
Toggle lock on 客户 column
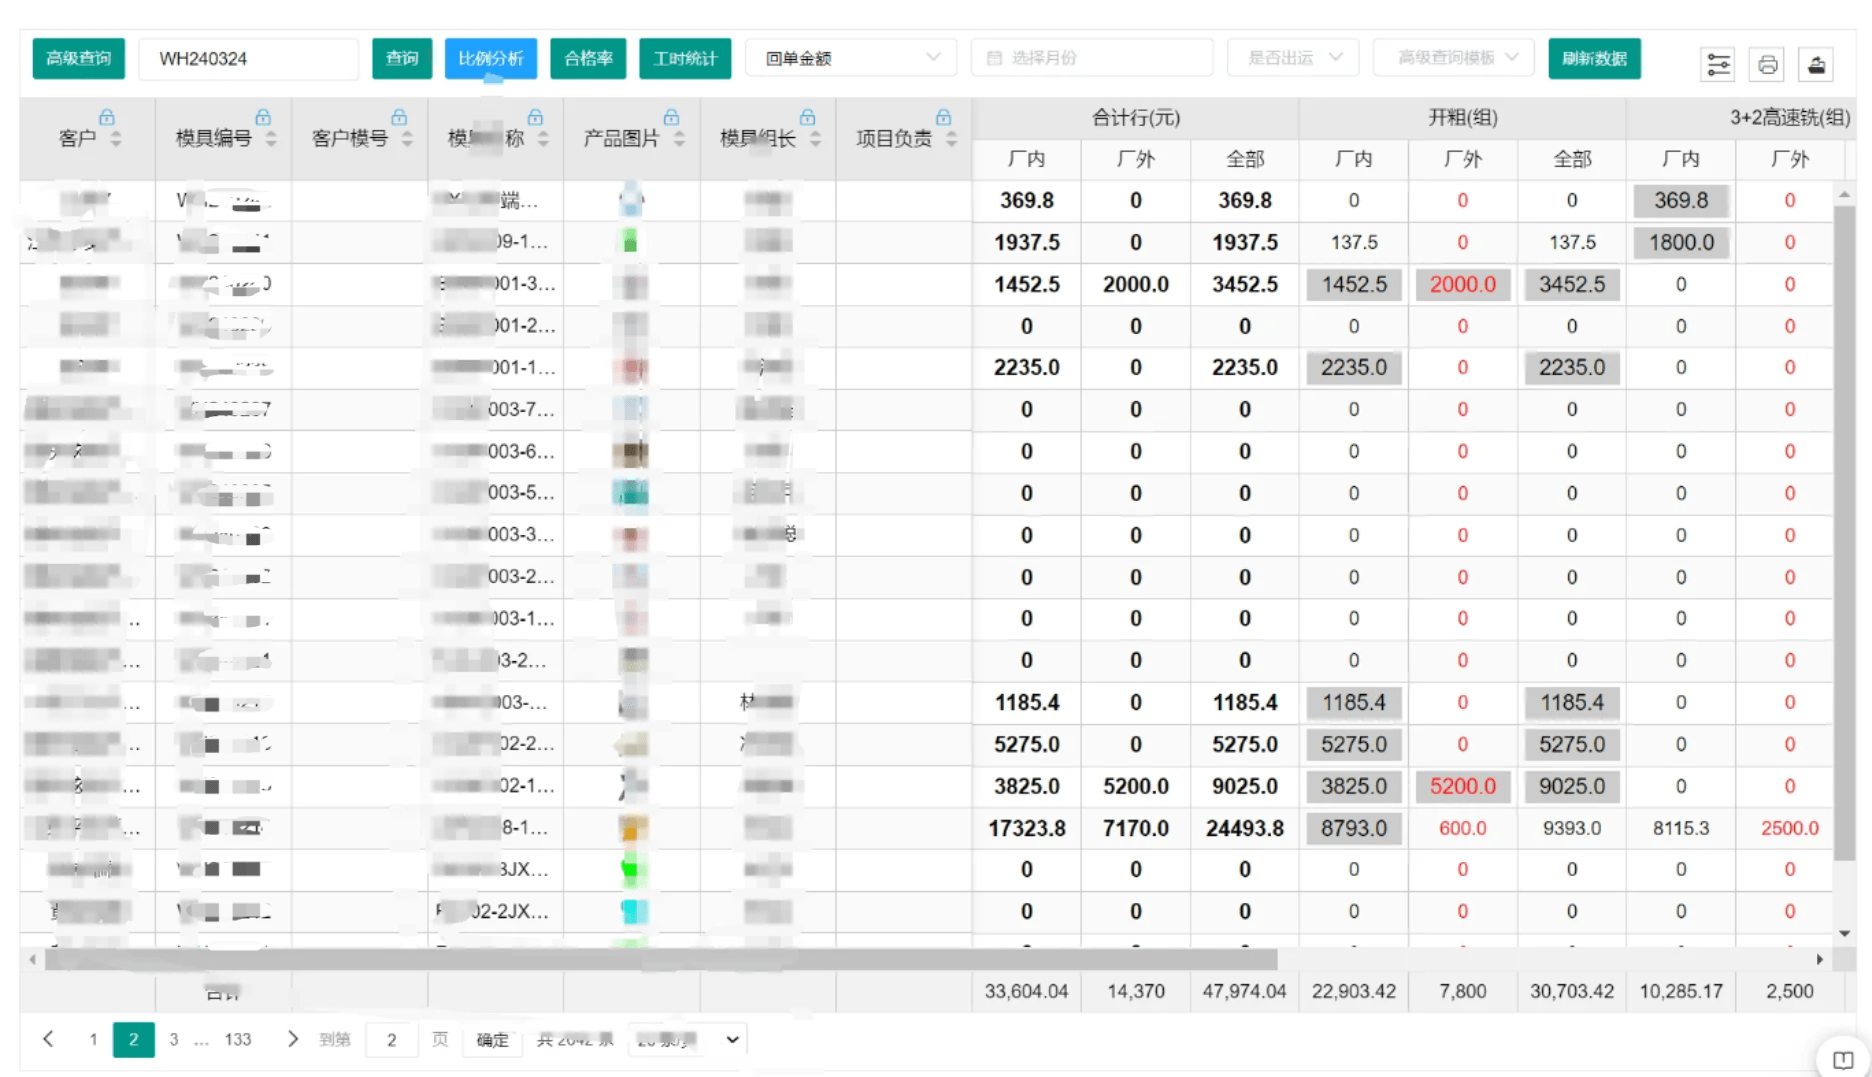tap(107, 117)
